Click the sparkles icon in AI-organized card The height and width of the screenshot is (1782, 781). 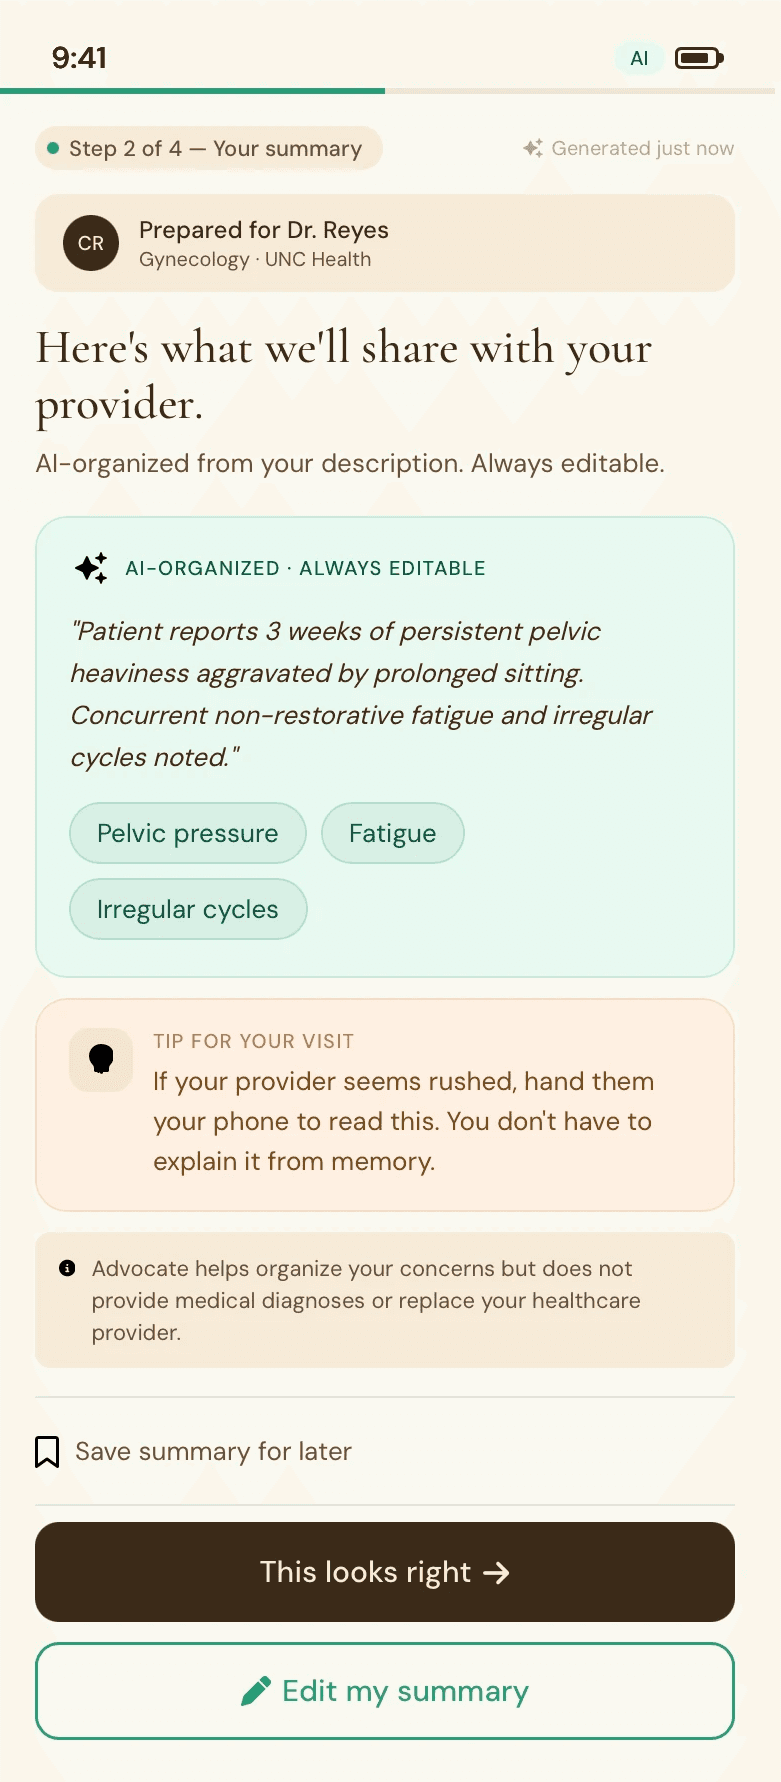91,568
